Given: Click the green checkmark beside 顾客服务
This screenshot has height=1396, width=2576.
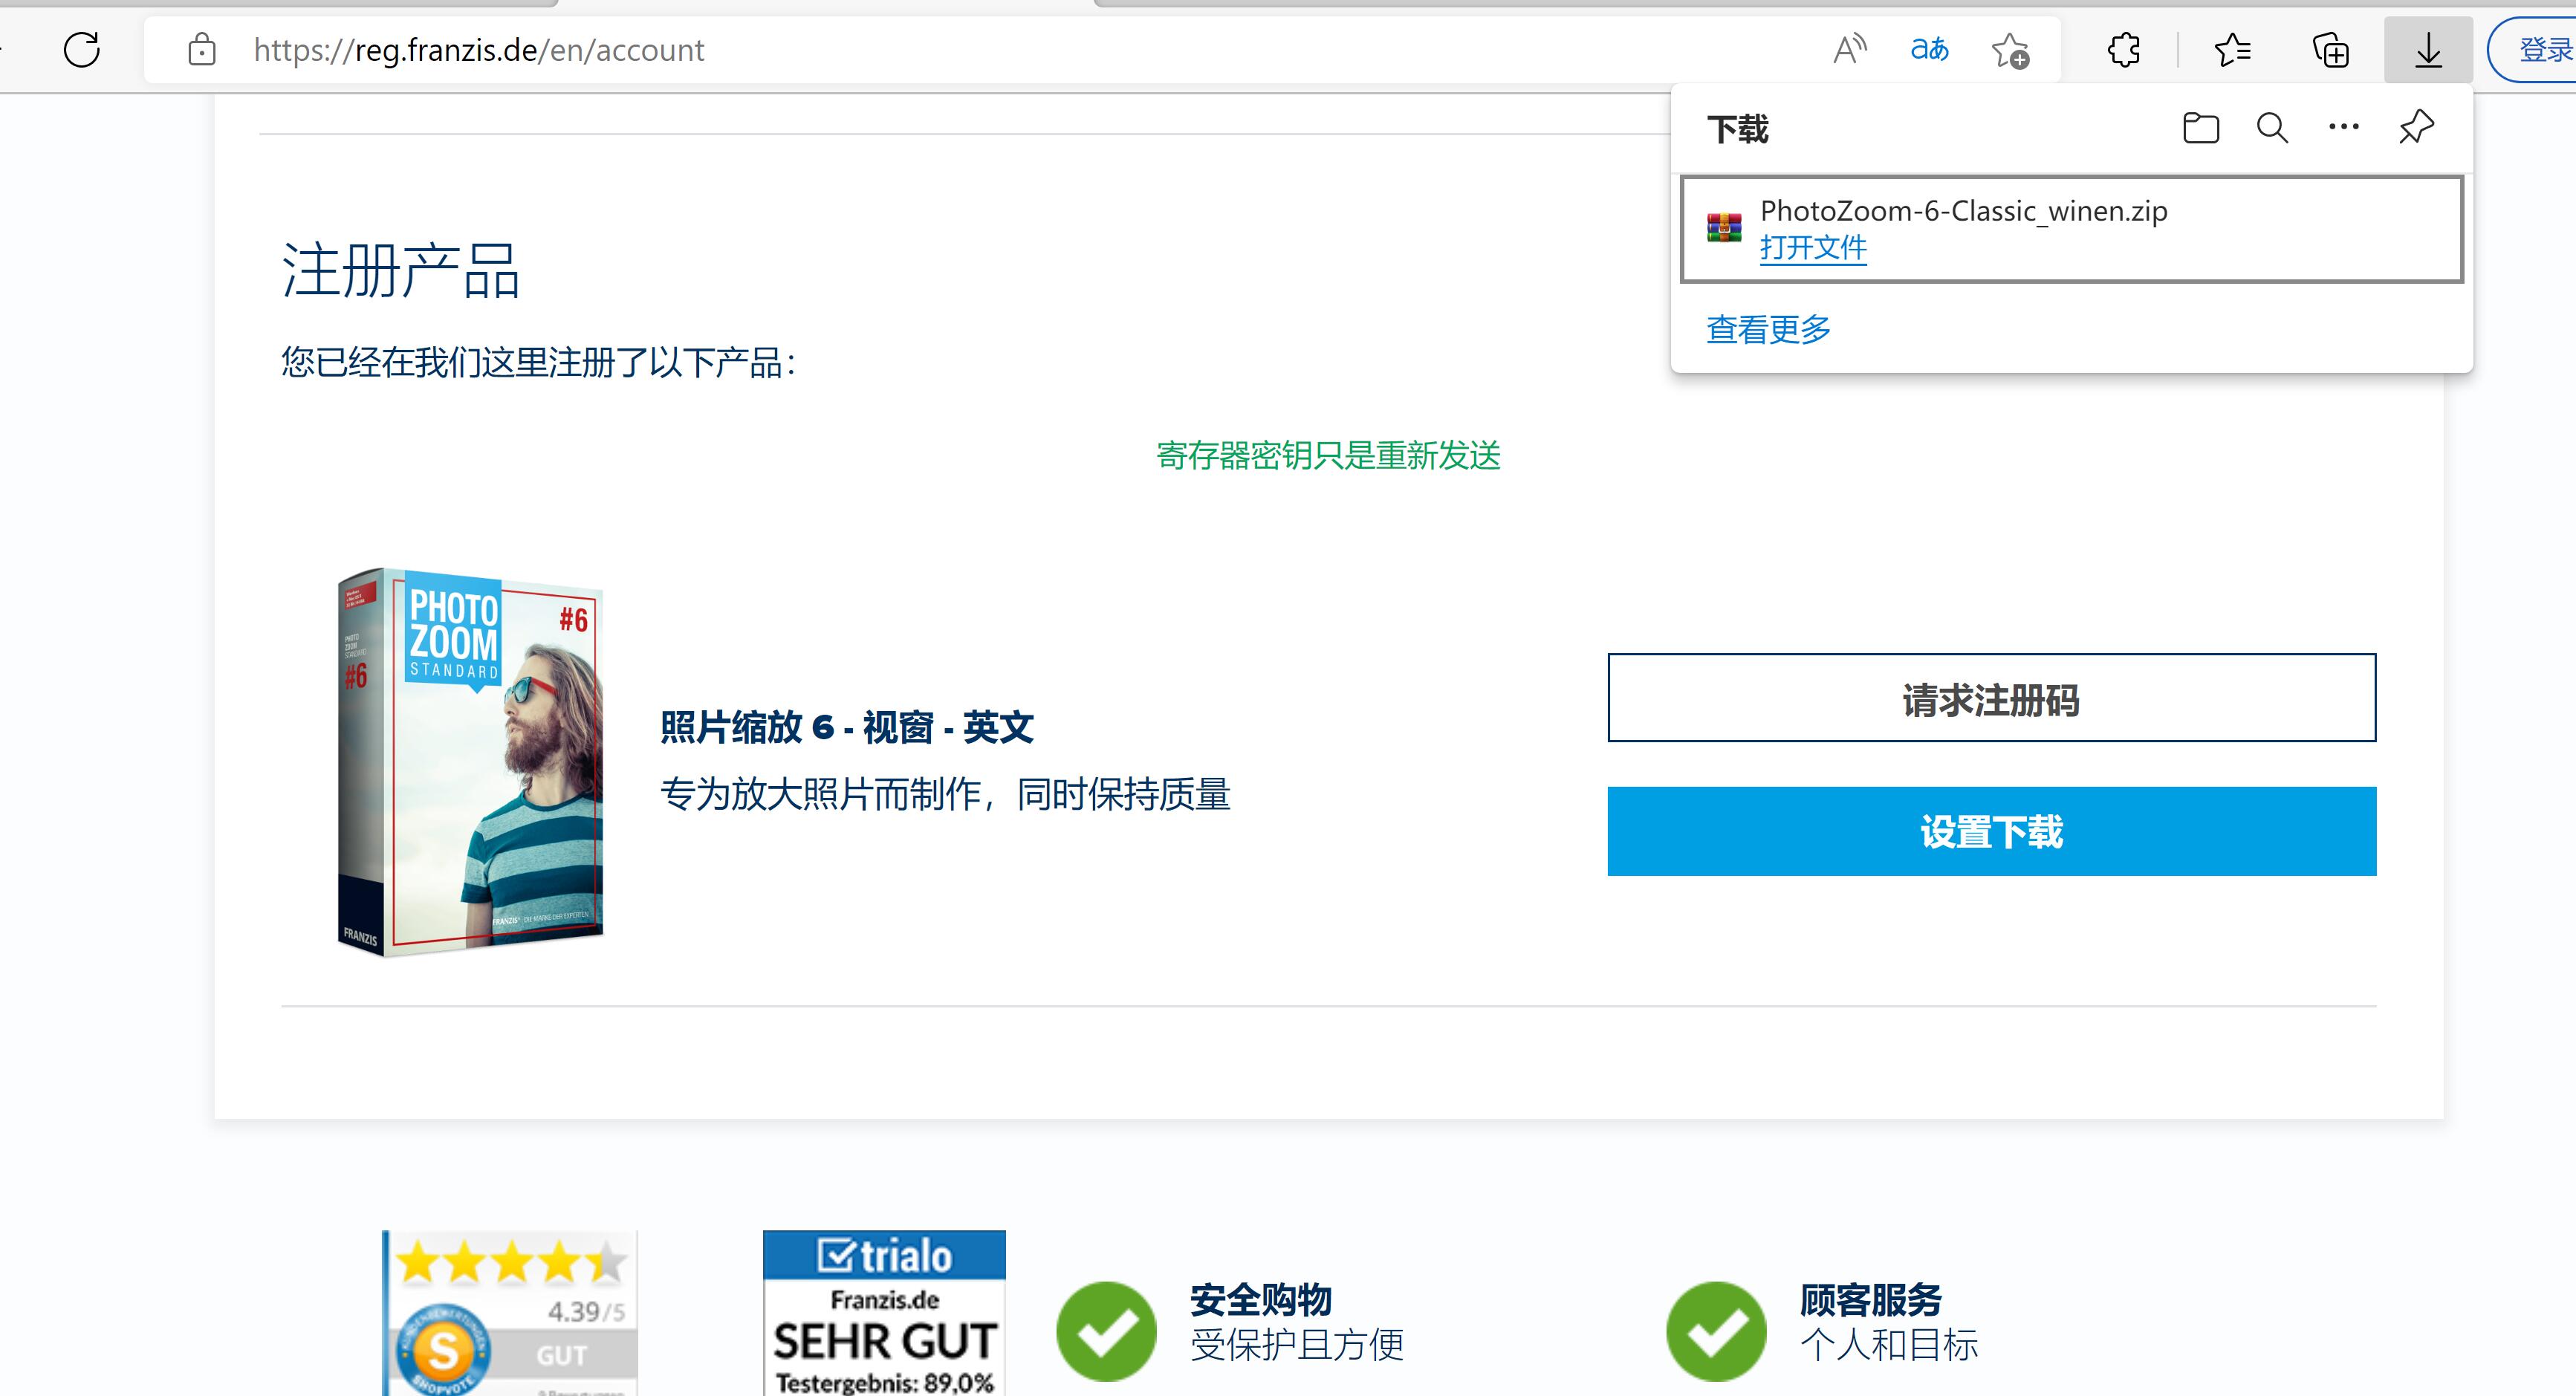Looking at the screenshot, I should 1716,1331.
